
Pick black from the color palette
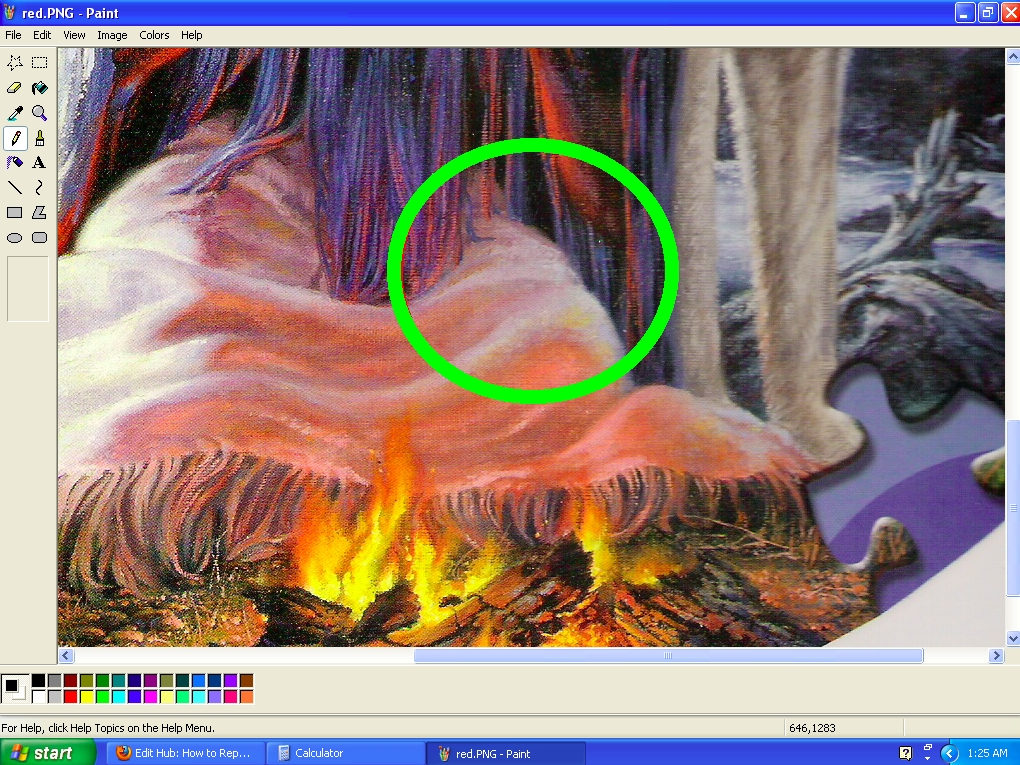38,681
